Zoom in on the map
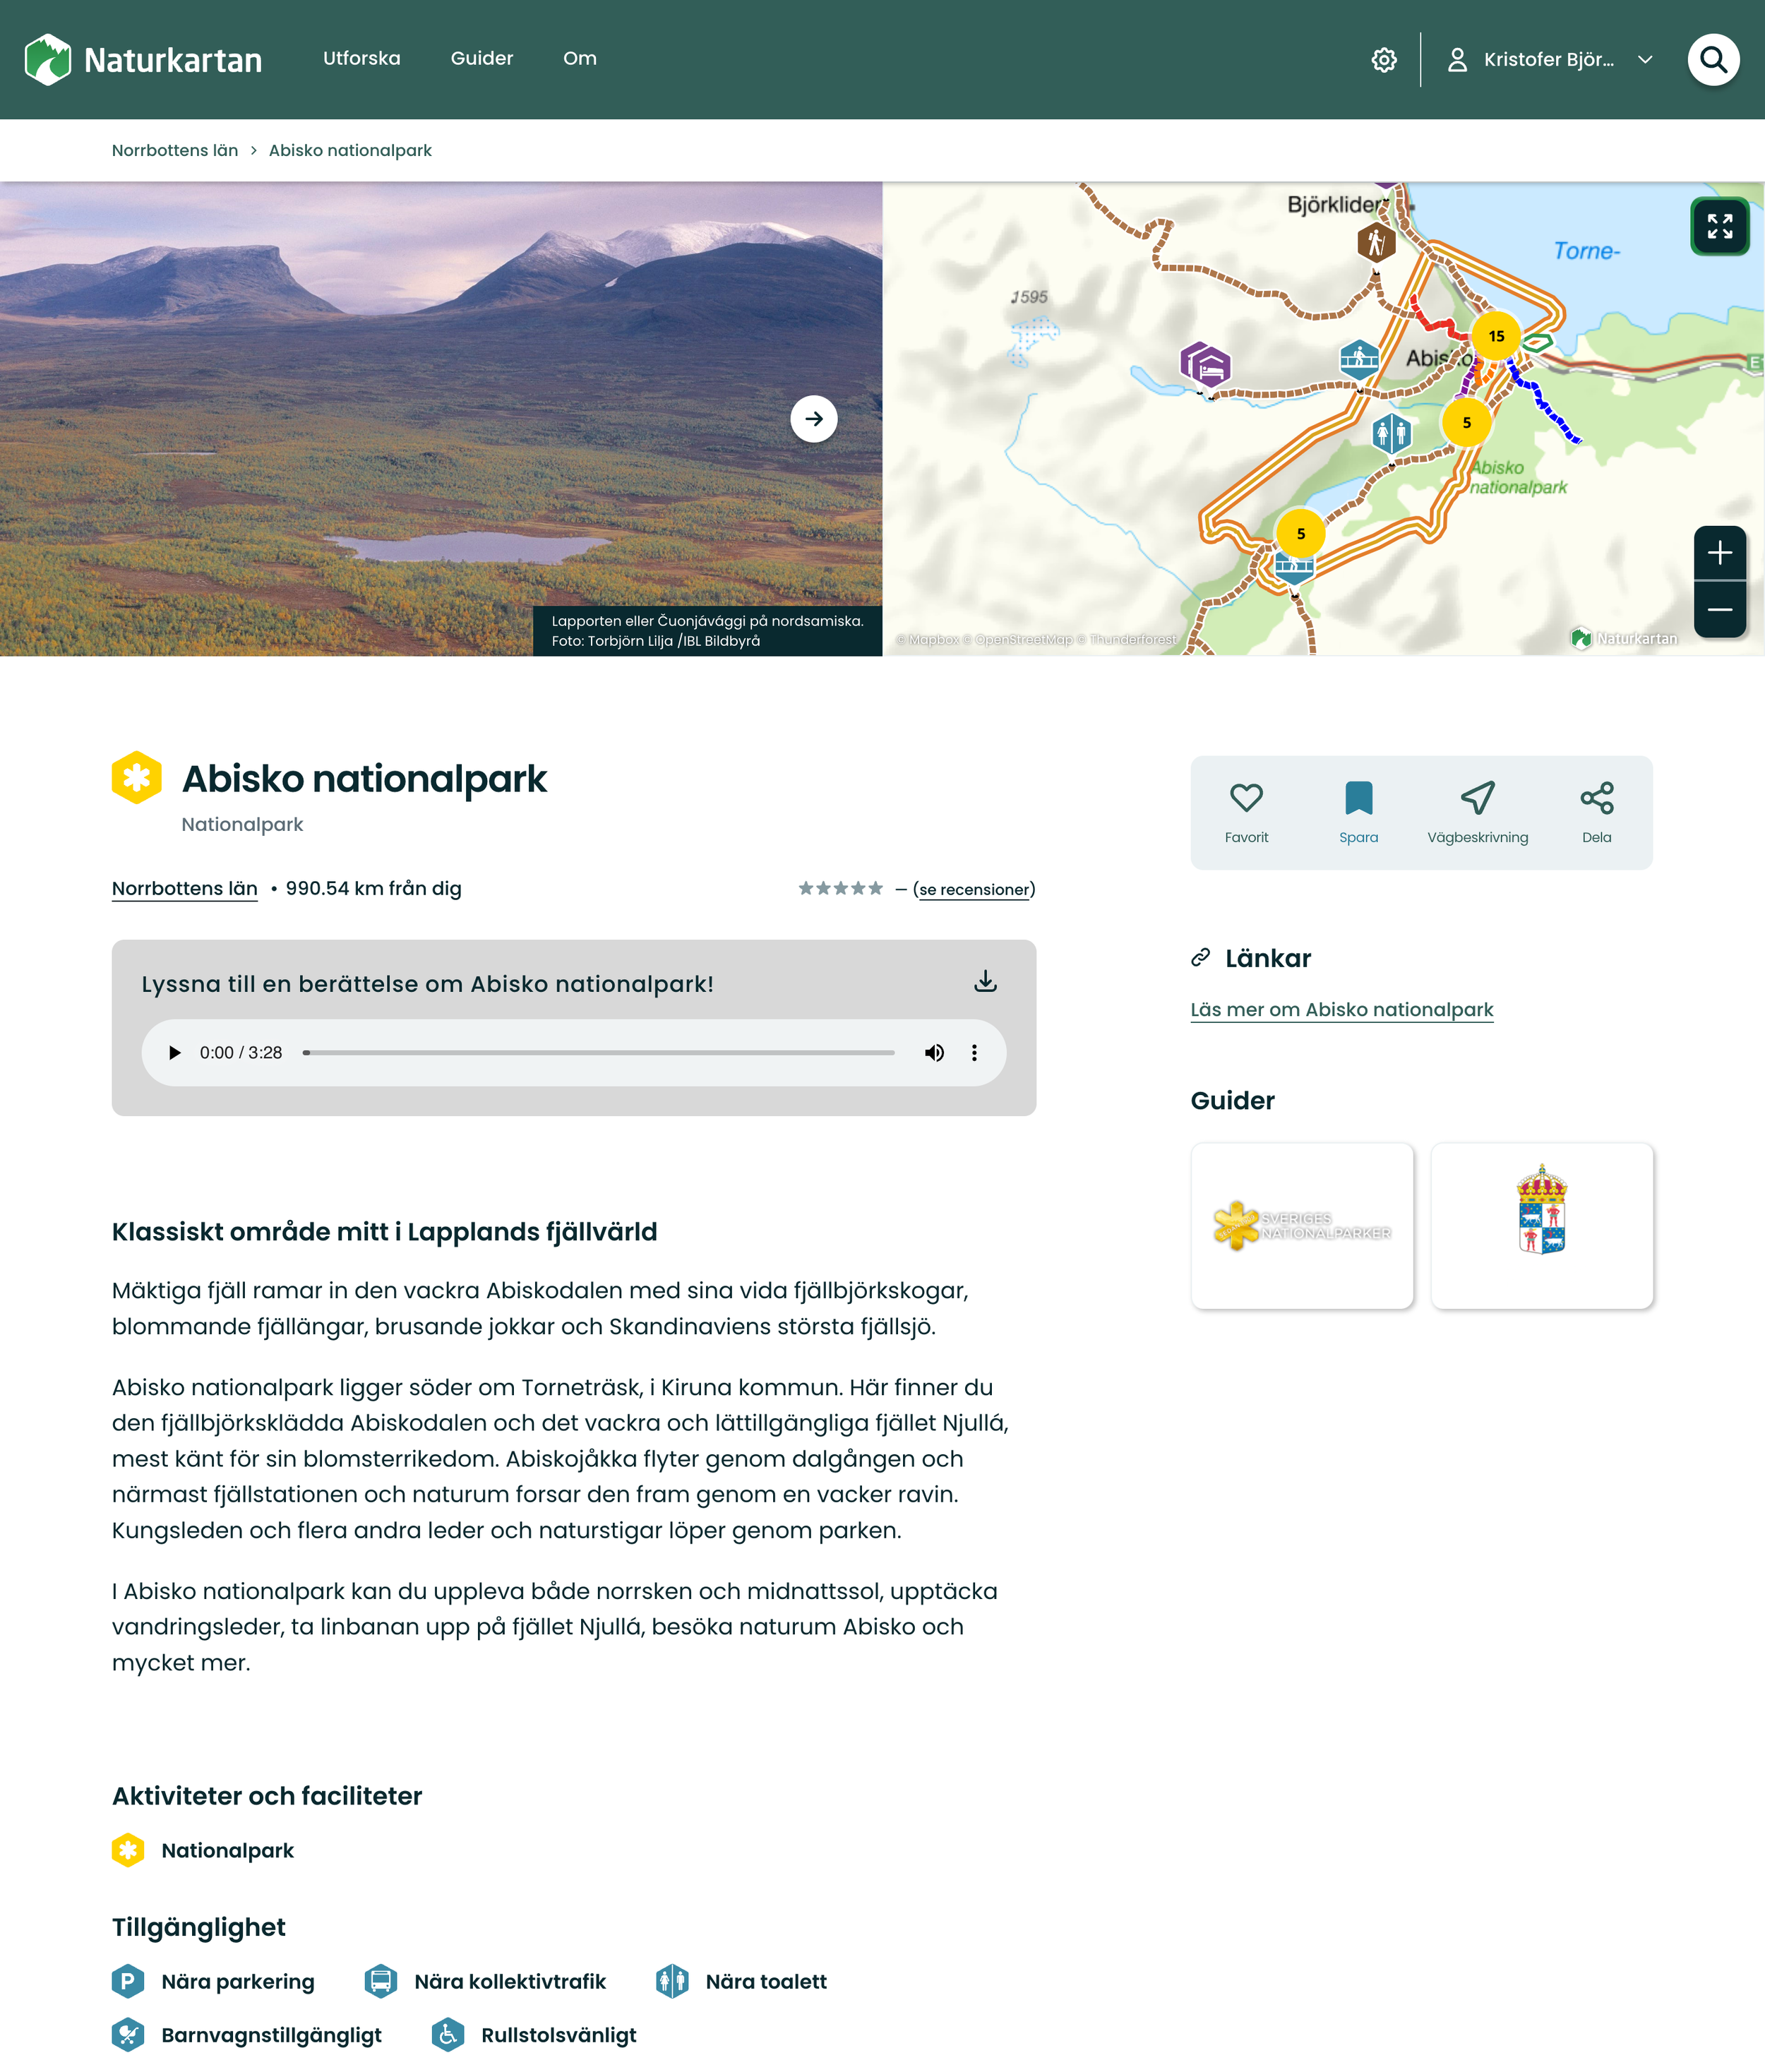 pos(1719,553)
